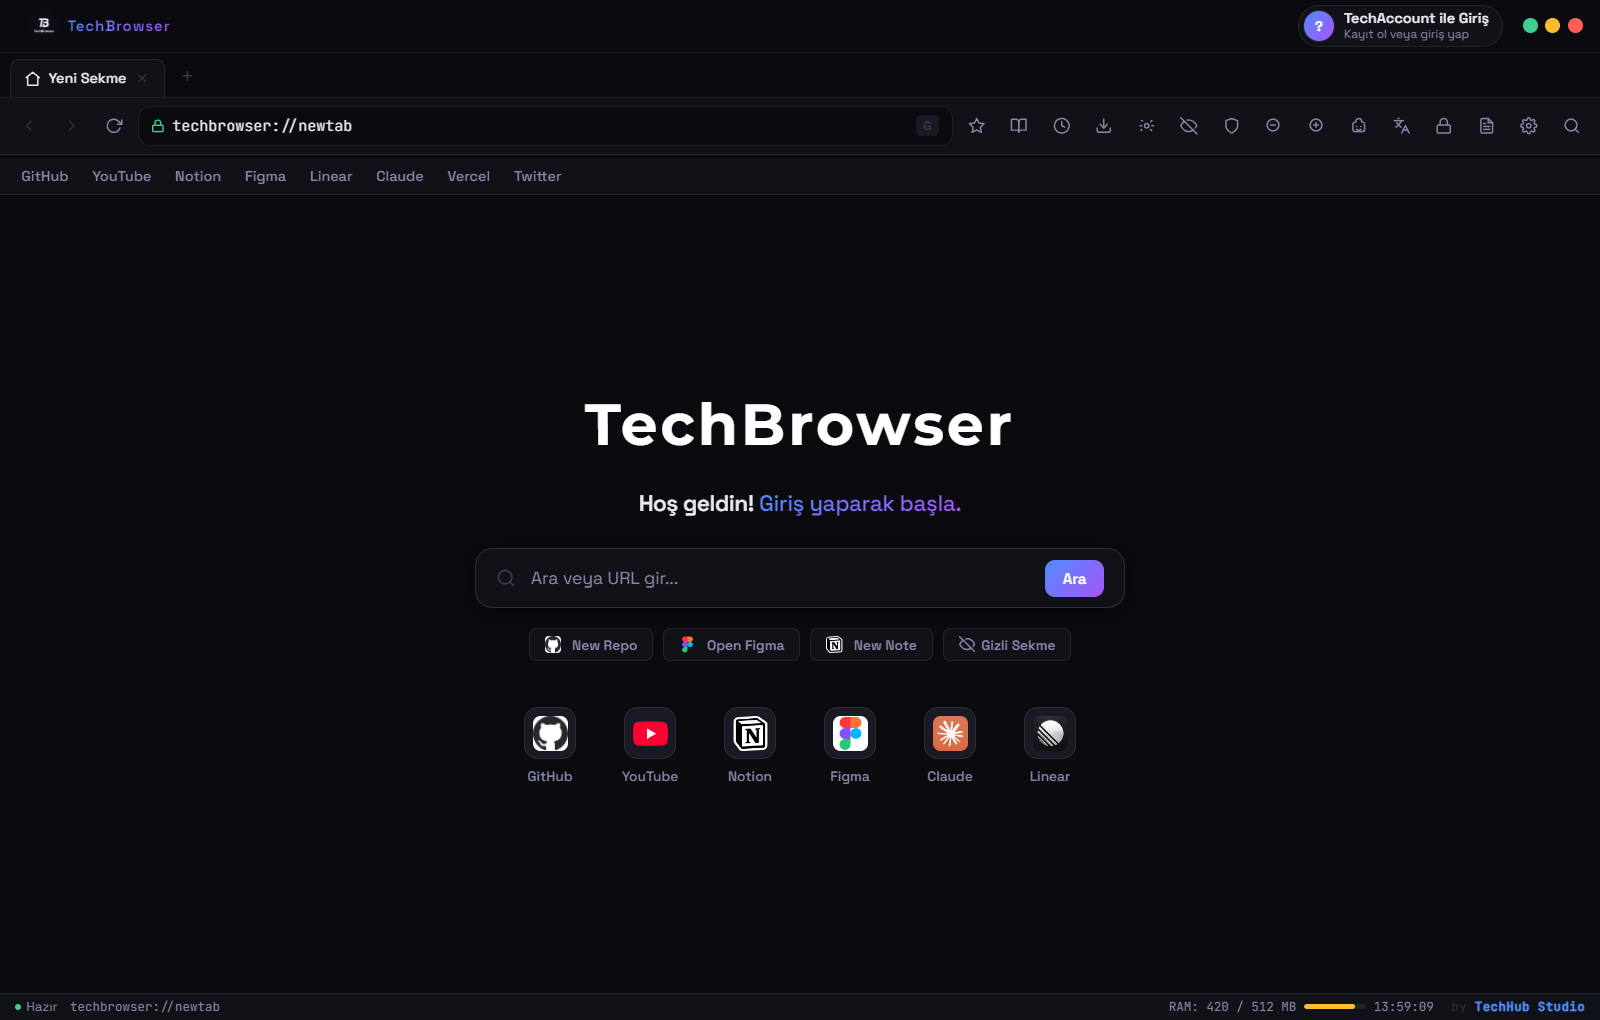Click the 13:59:09 clock in status bar
The height and width of the screenshot is (1020, 1600).
click(x=1403, y=1007)
